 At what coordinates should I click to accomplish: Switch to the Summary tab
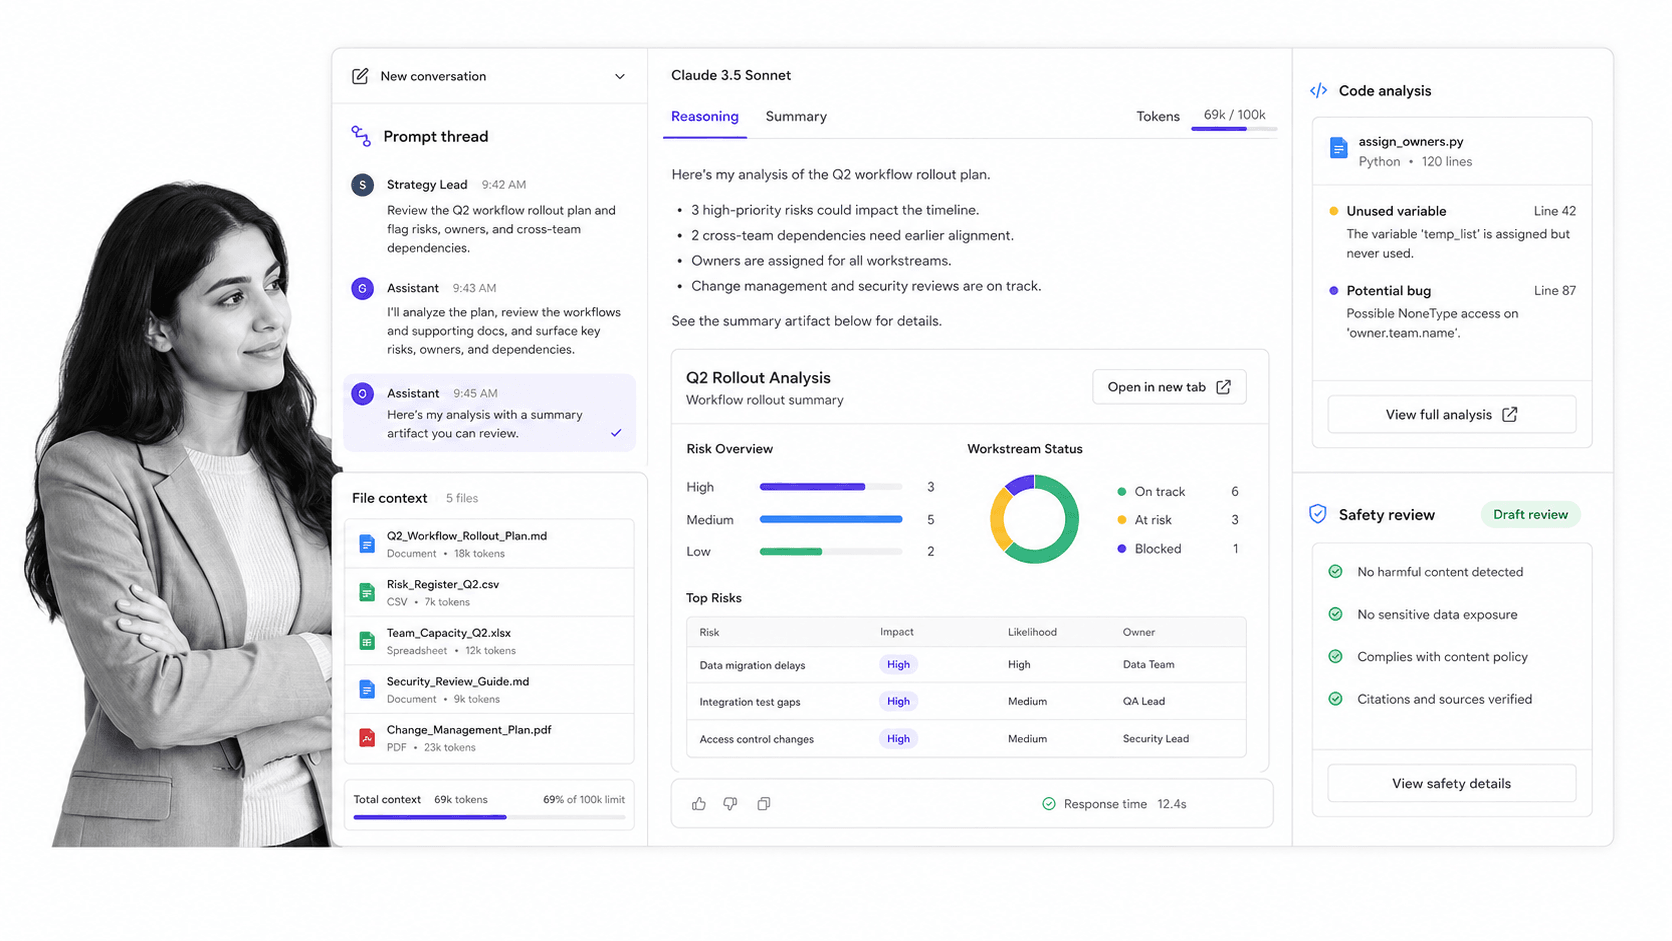point(796,117)
